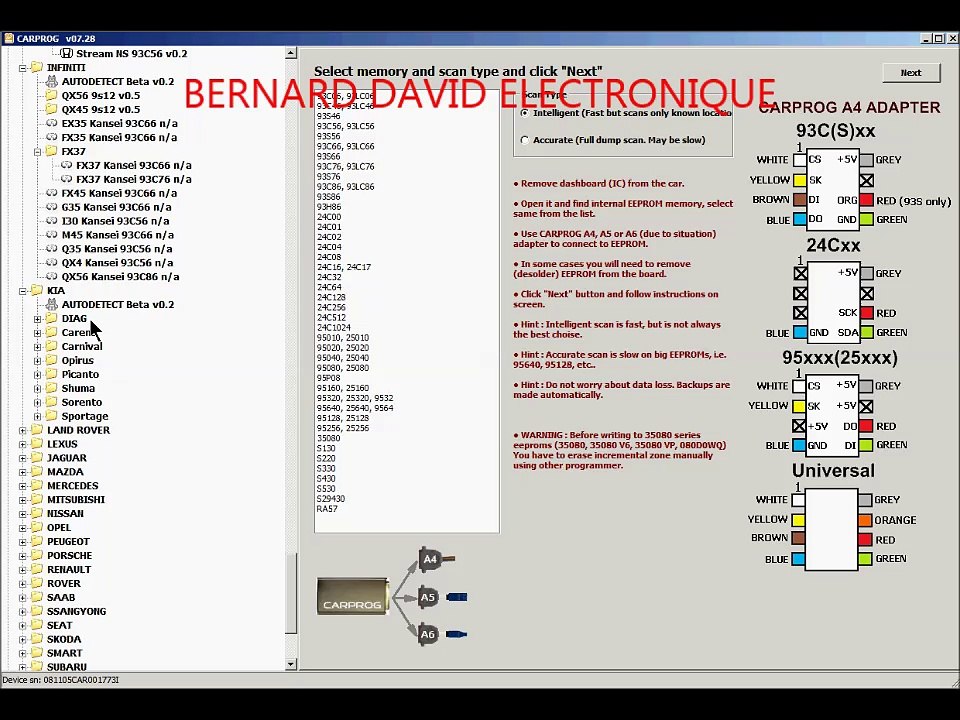
Task: Click the A5 adapter icon
Action: (x=428, y=598)
